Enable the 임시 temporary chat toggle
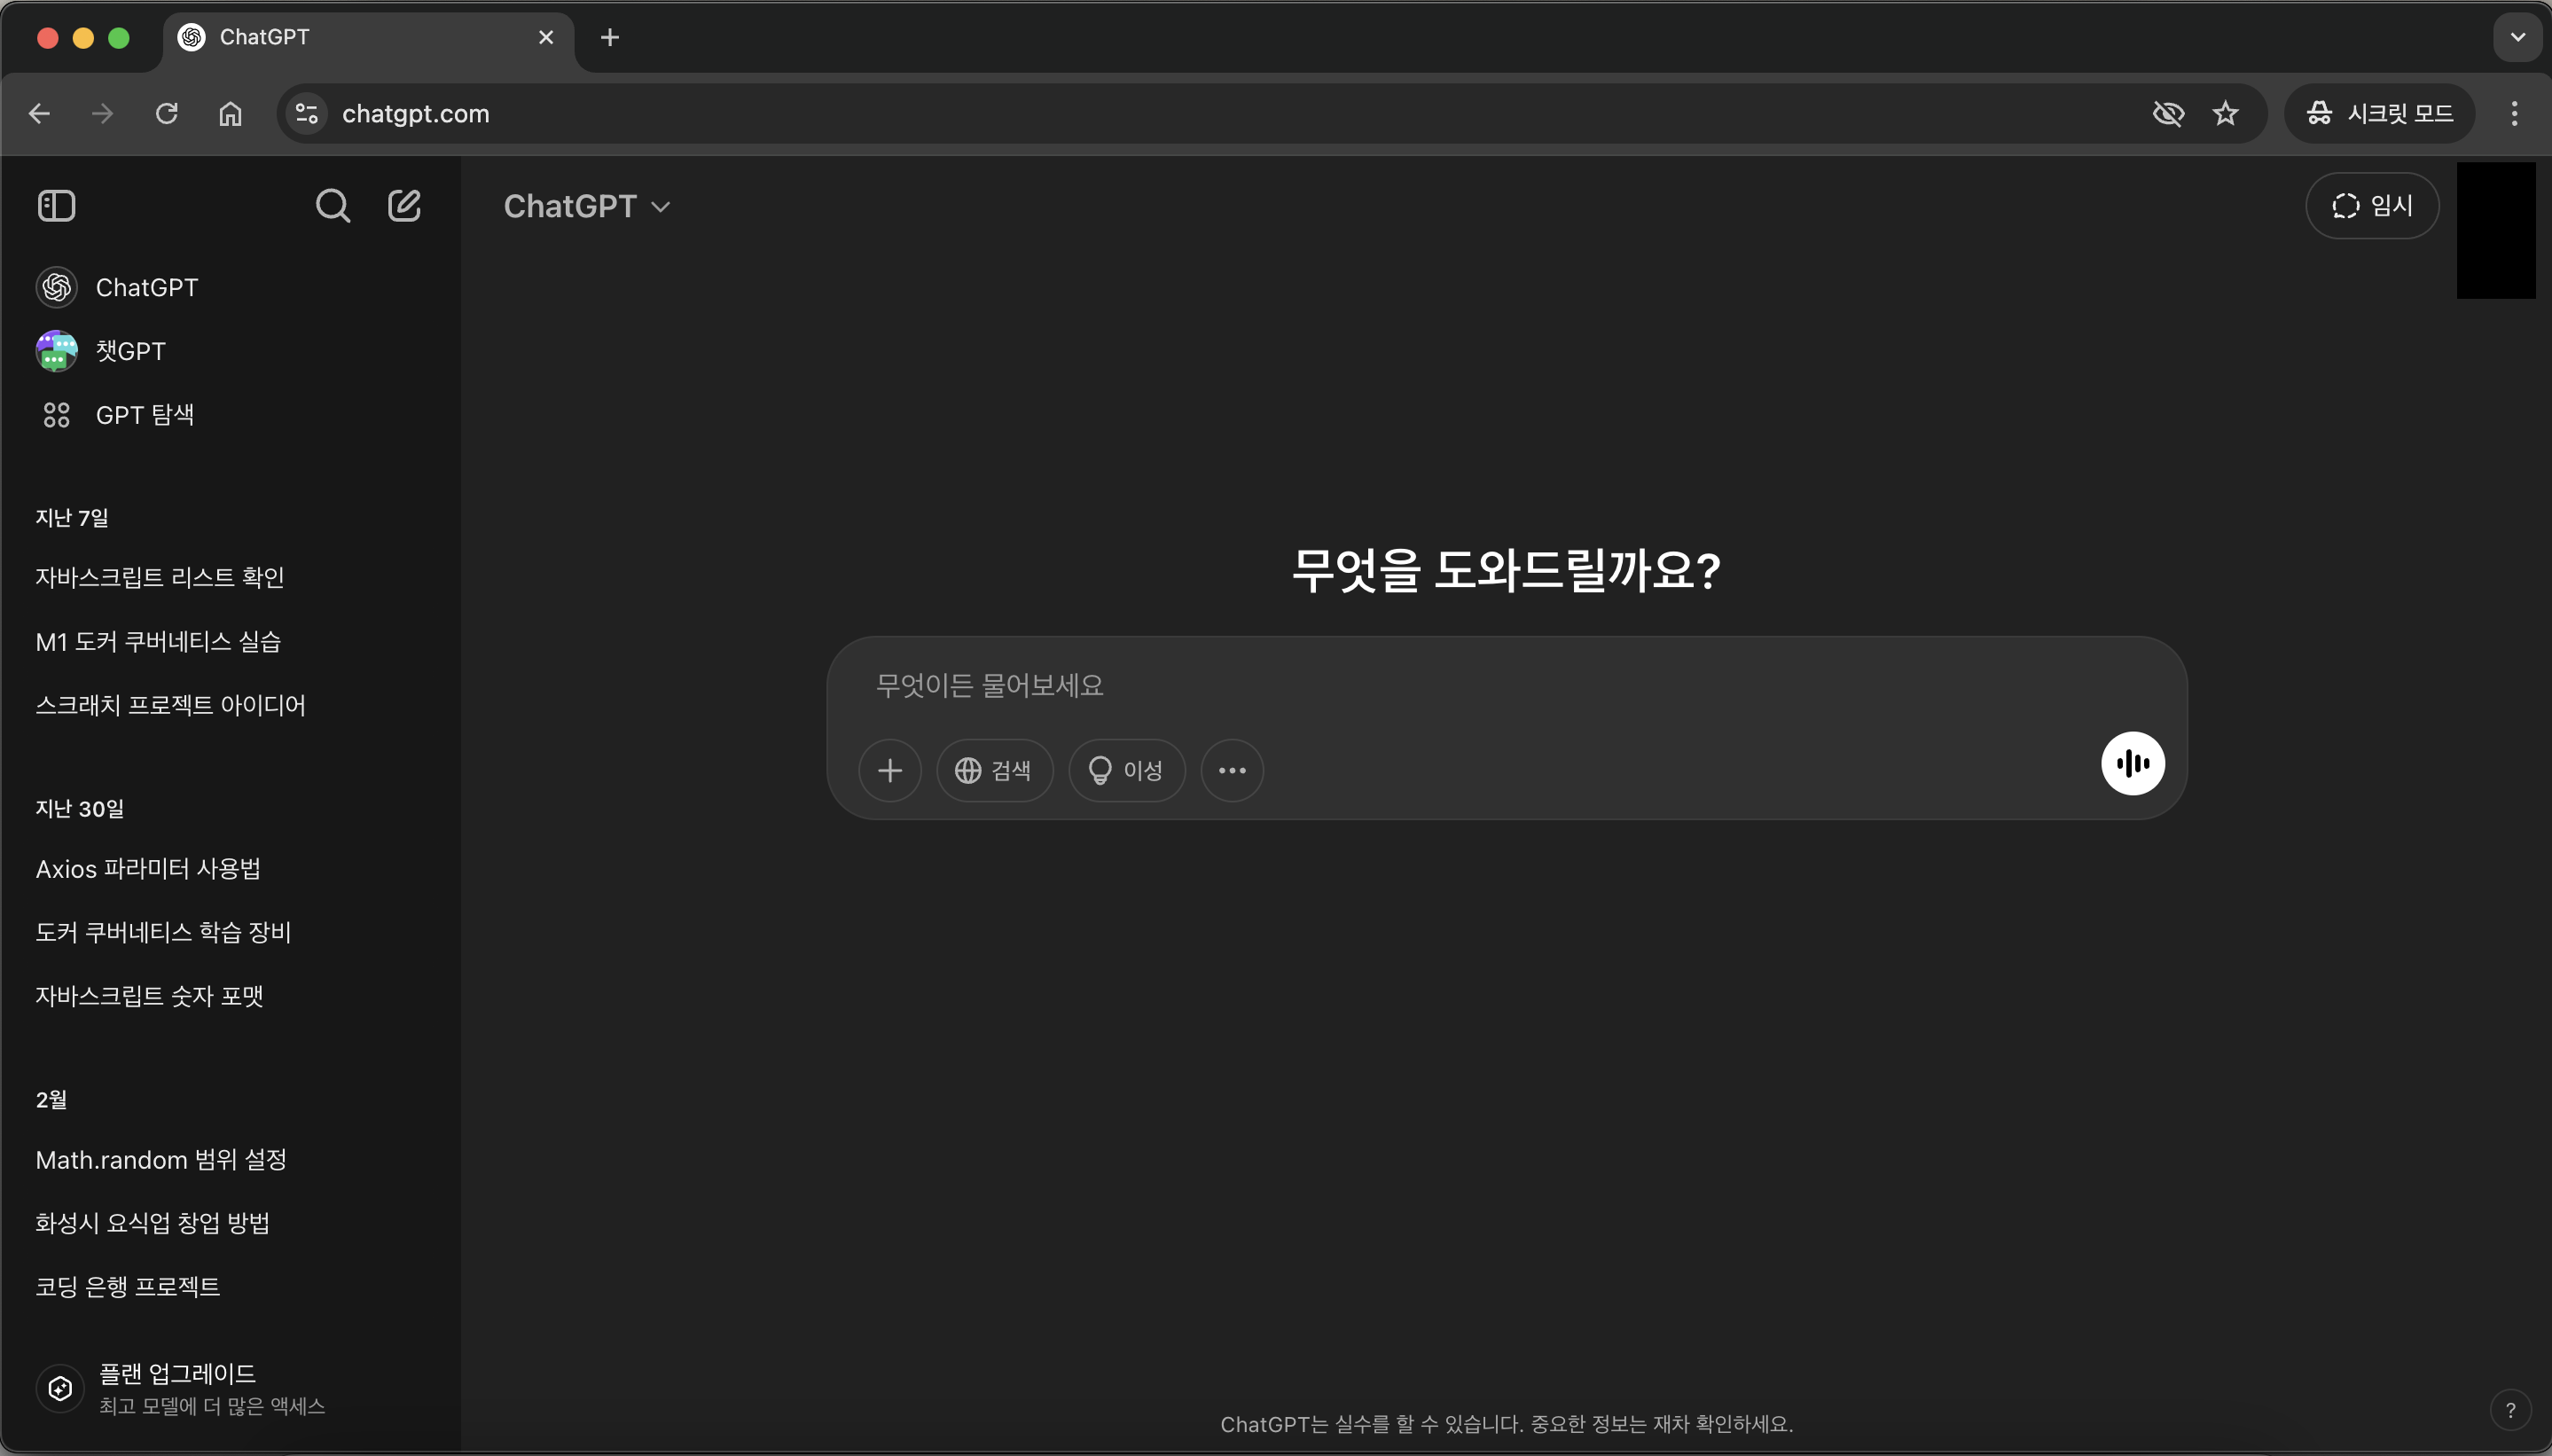Viewport: 2552px width, 1456px height. pos(2371,206)
